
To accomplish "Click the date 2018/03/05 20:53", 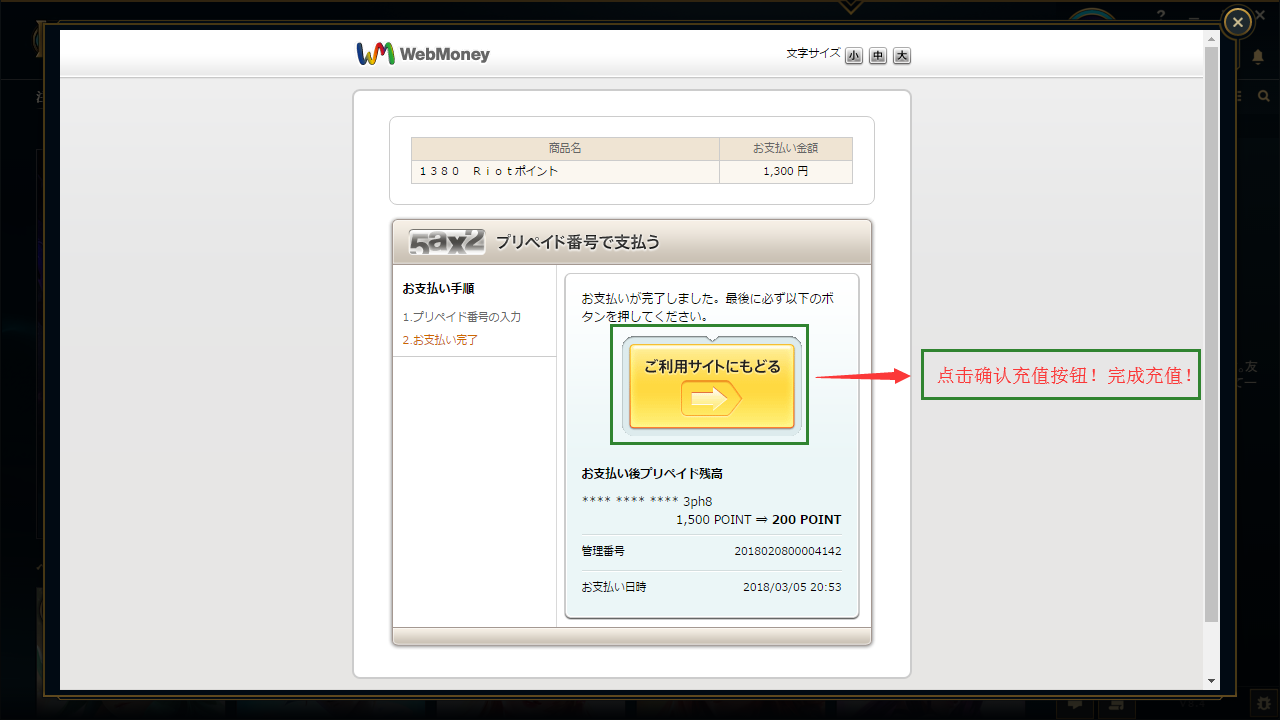I will click(792, 587).
